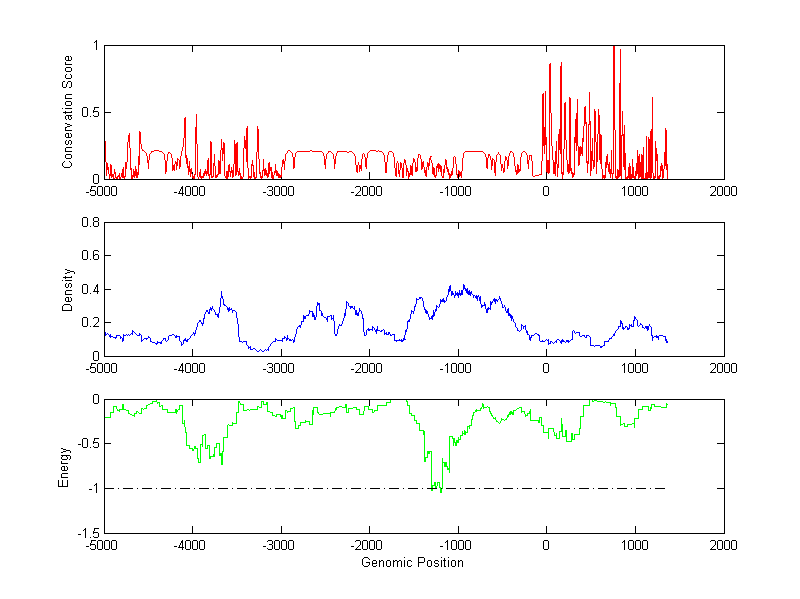Click the blue density peak near -3700

point(221,293)
